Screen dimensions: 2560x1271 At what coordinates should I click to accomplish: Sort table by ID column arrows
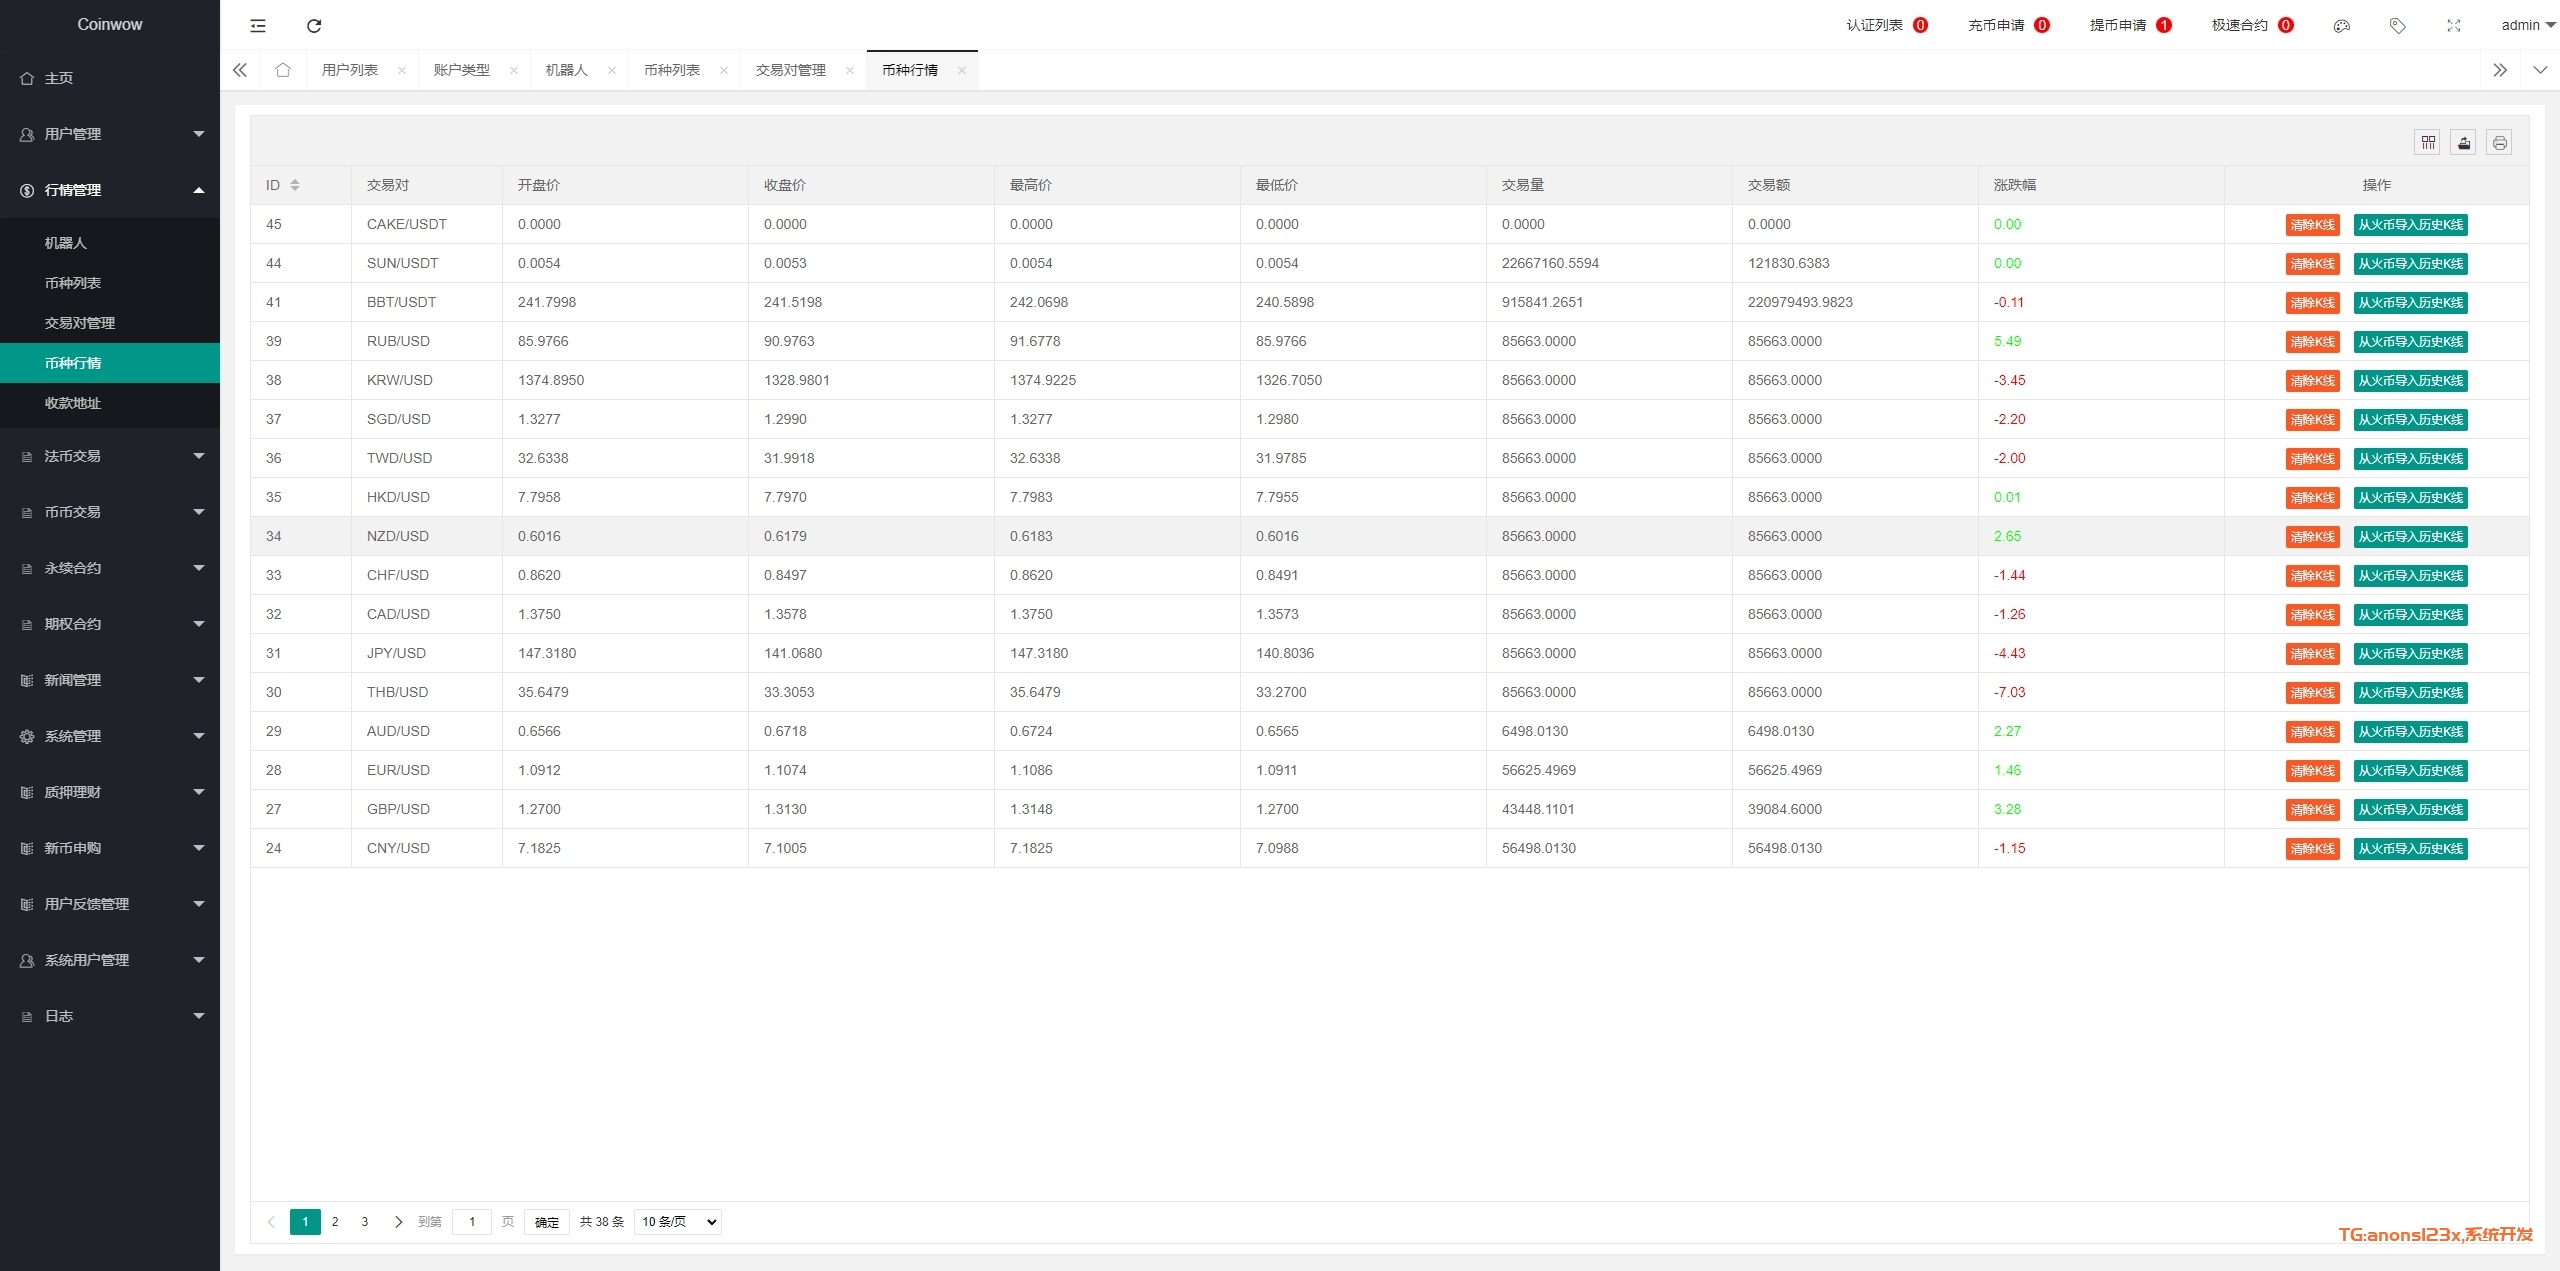(295, 185)
